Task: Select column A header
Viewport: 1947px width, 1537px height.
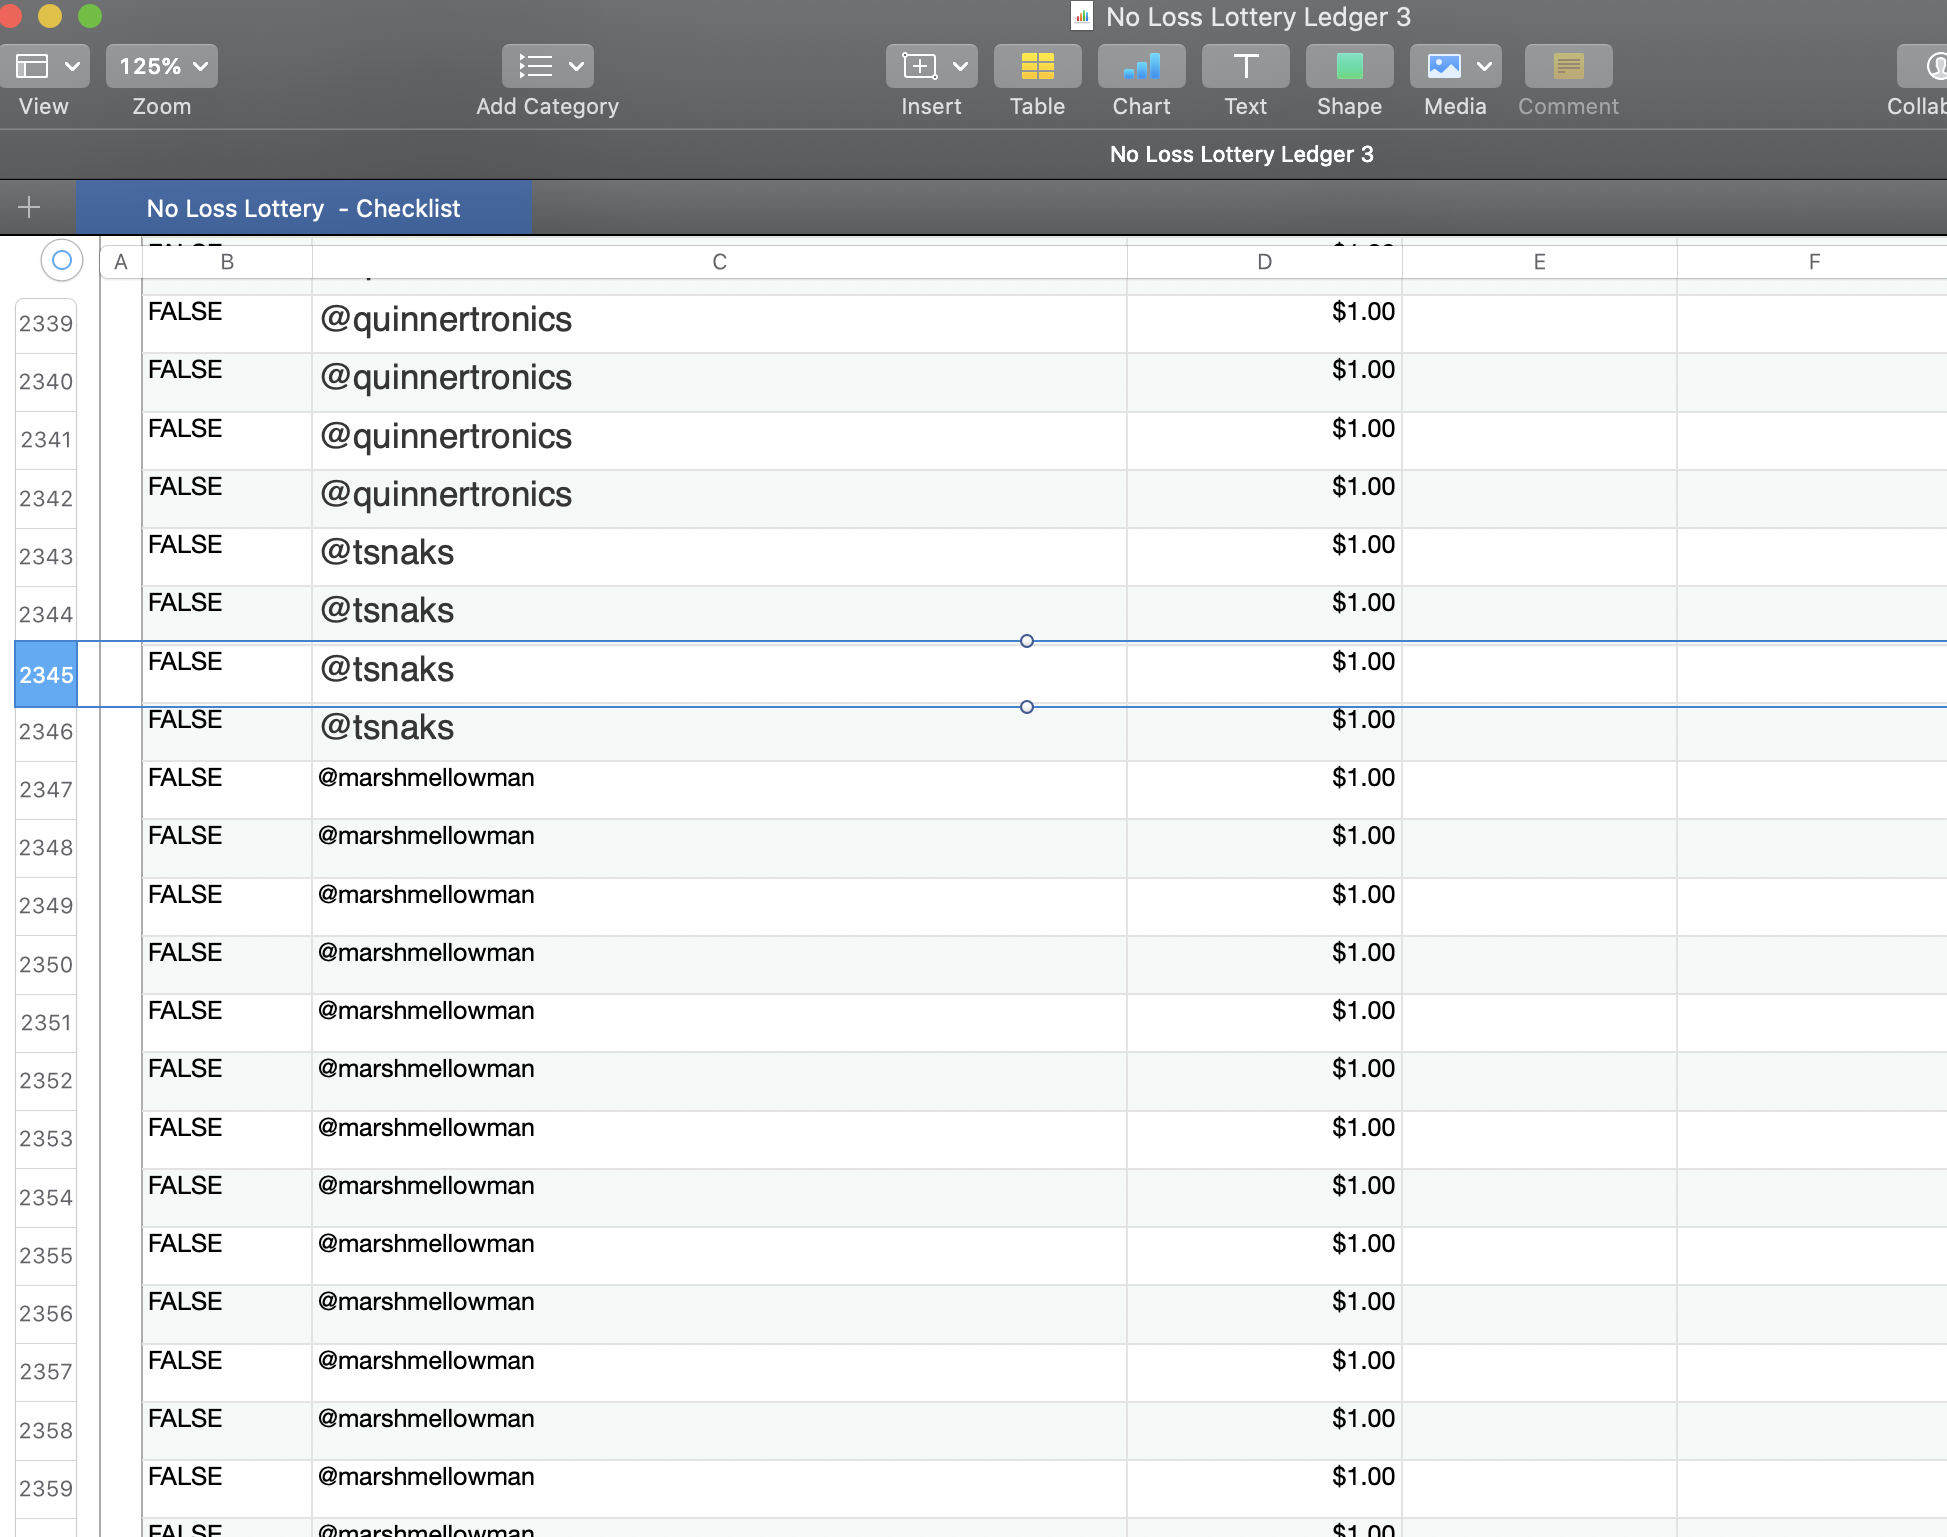Action: (x=121, y=262)
